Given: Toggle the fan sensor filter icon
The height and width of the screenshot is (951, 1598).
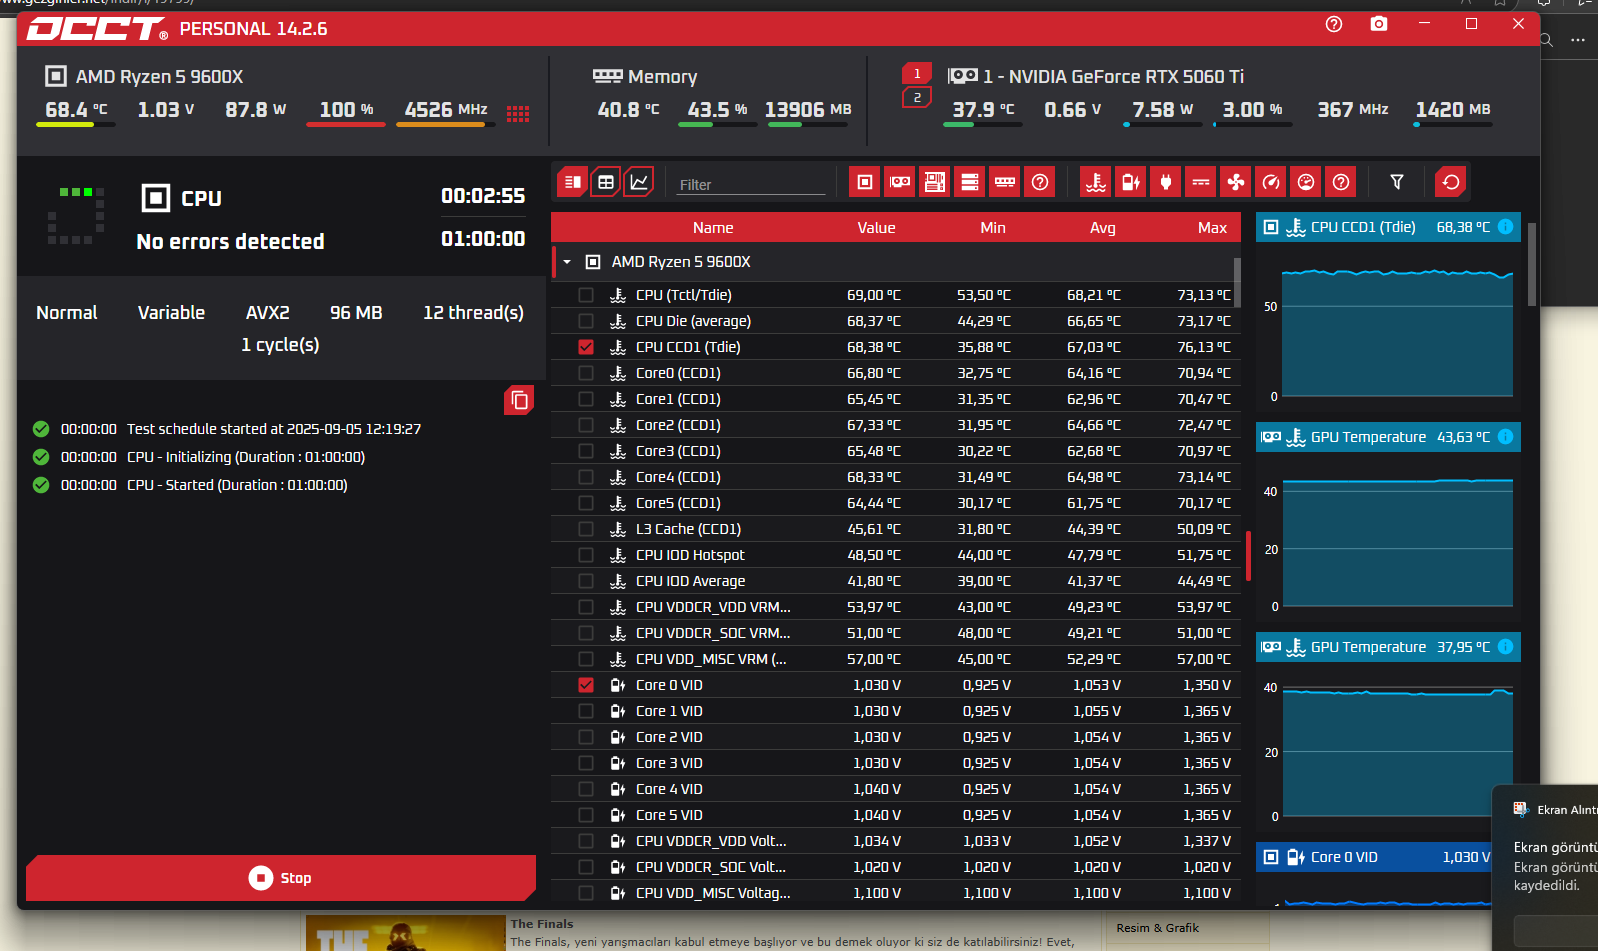Looking at the screenshot, I should click(1236, 182).
